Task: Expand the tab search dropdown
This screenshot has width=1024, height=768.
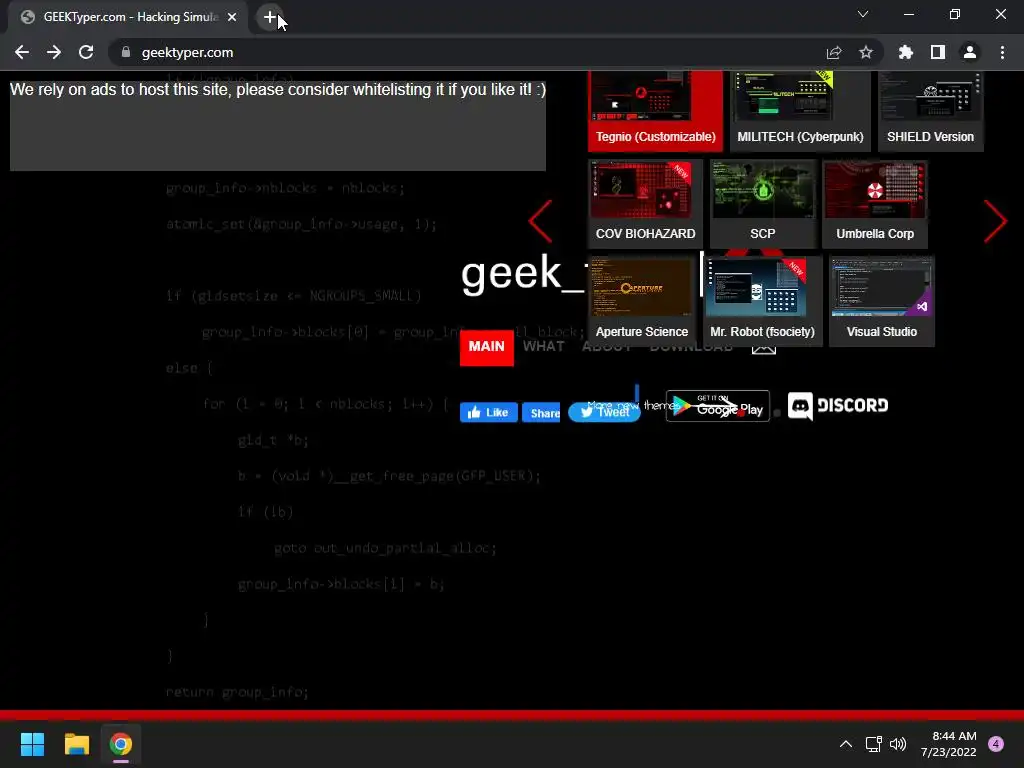Action: [x=863, y=14]
